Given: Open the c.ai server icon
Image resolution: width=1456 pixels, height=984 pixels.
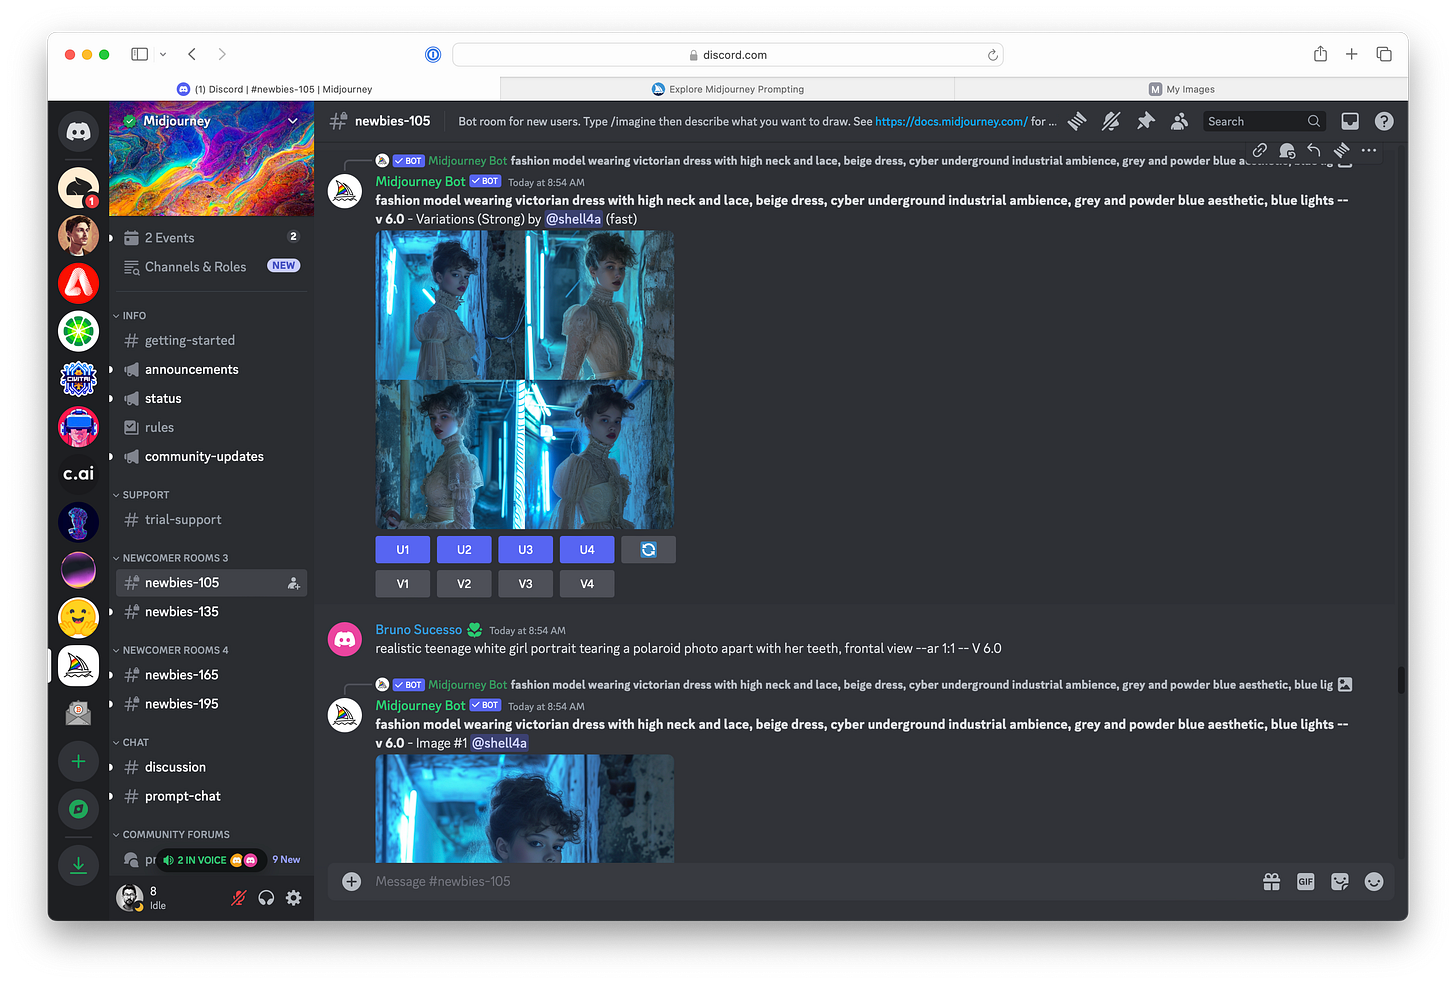Looking at the screenshot, I should [78, 473].
